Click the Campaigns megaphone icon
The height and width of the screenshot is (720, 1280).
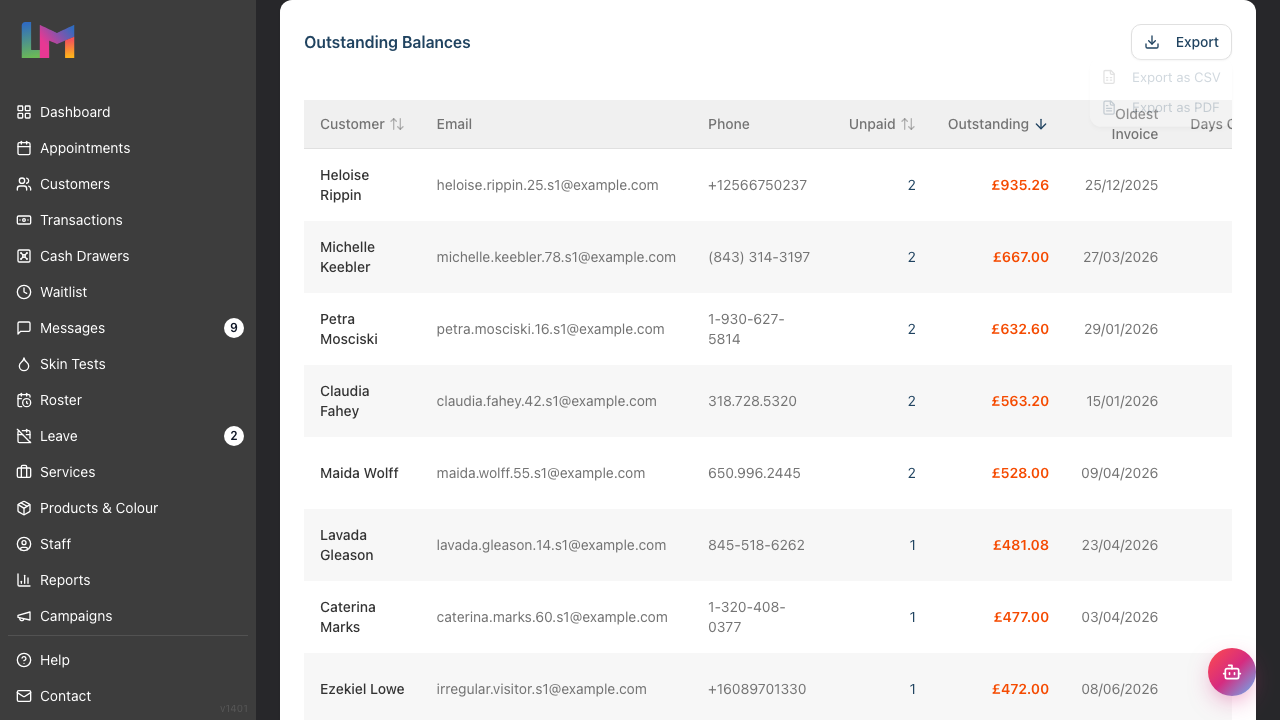click(x=24, y=616)
